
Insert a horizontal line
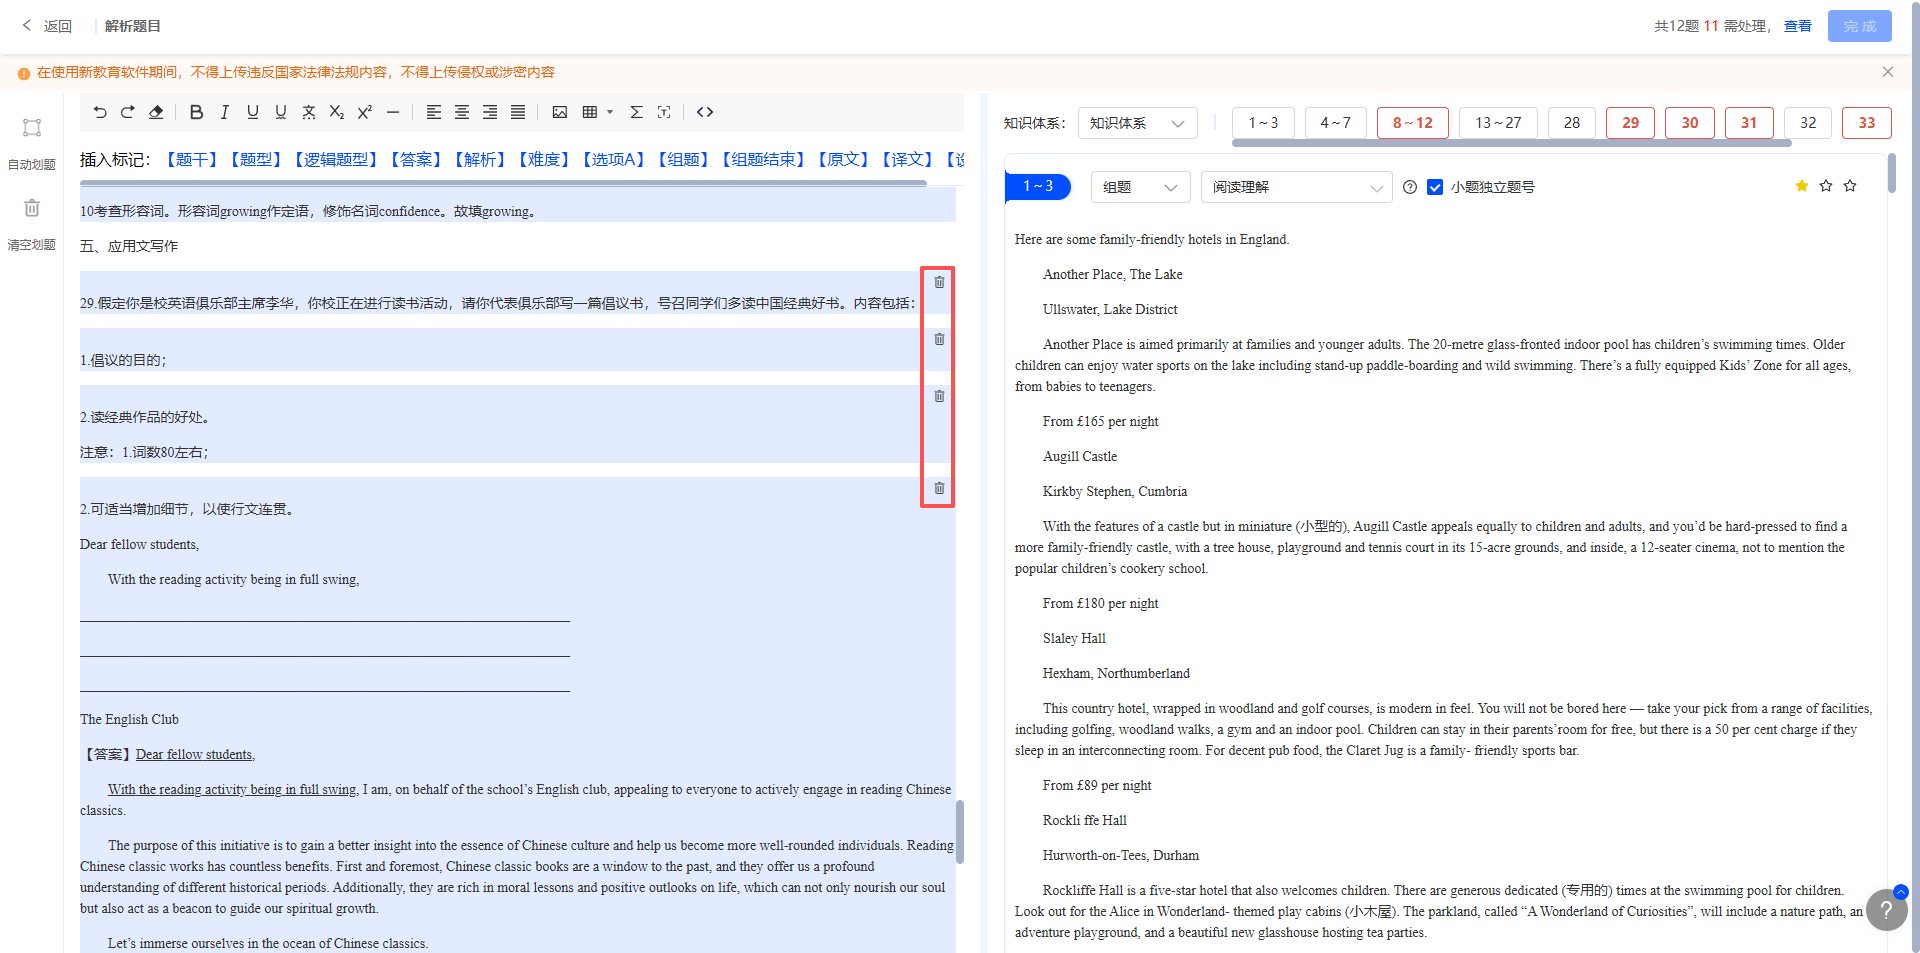tap(393, 112)
